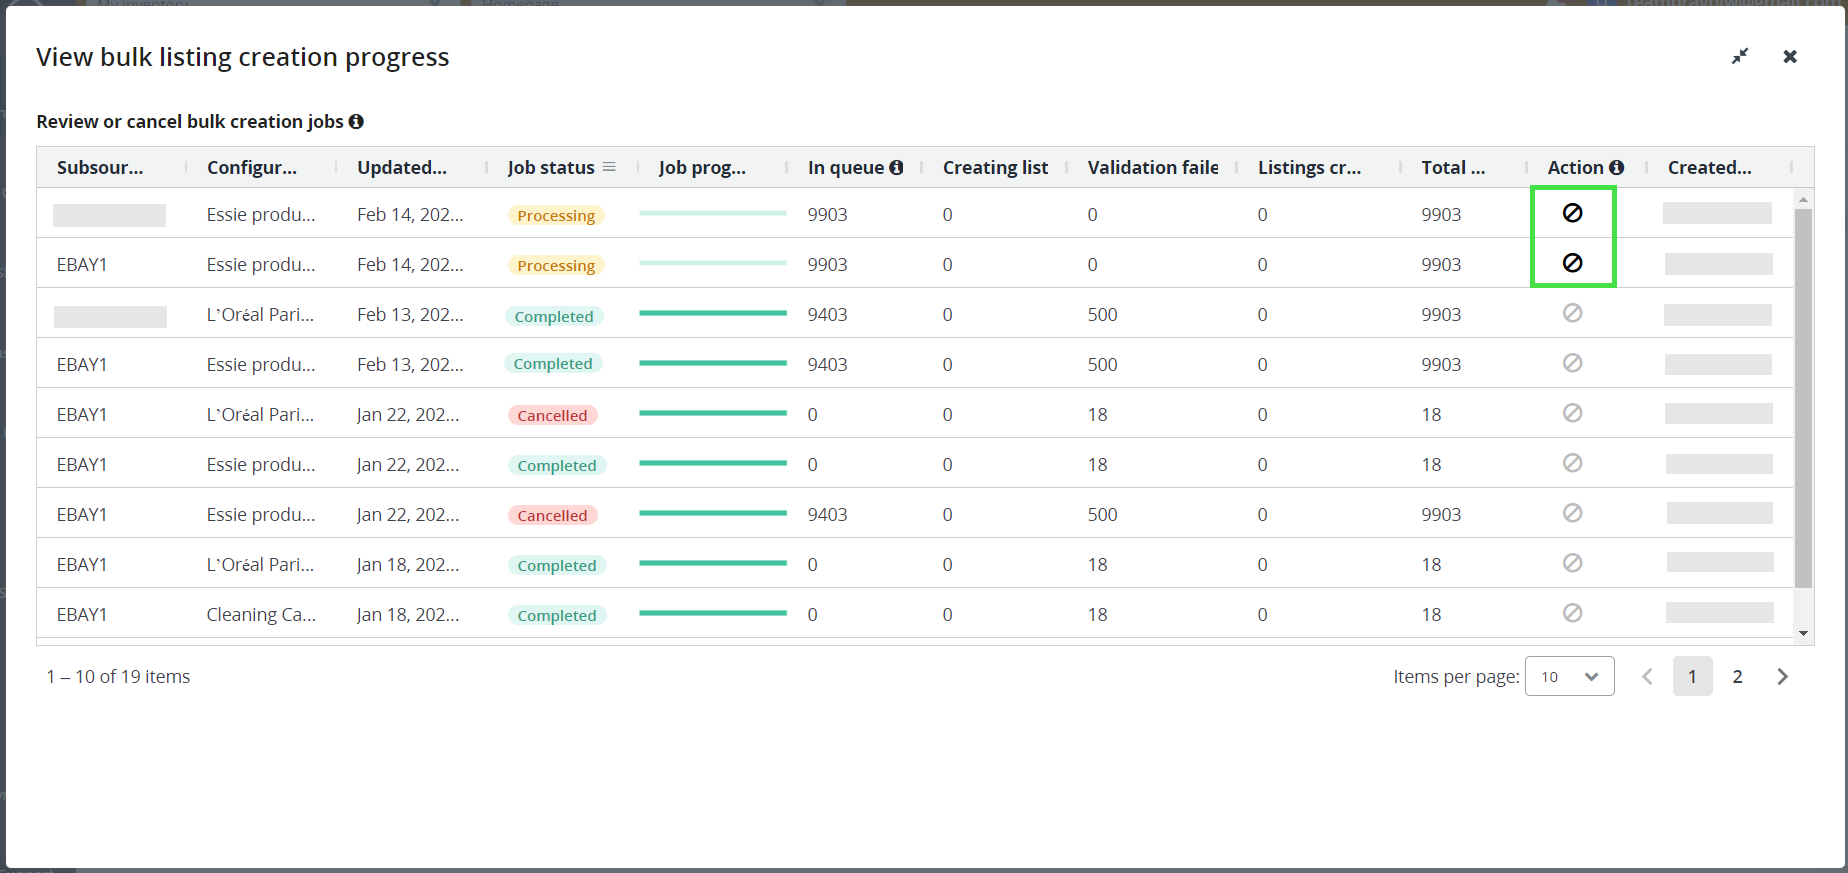The image size is (1848, 873).
Task: Click cancel icon for Cleaning Ca... Jan 18 job
Action: (1572, 613)
